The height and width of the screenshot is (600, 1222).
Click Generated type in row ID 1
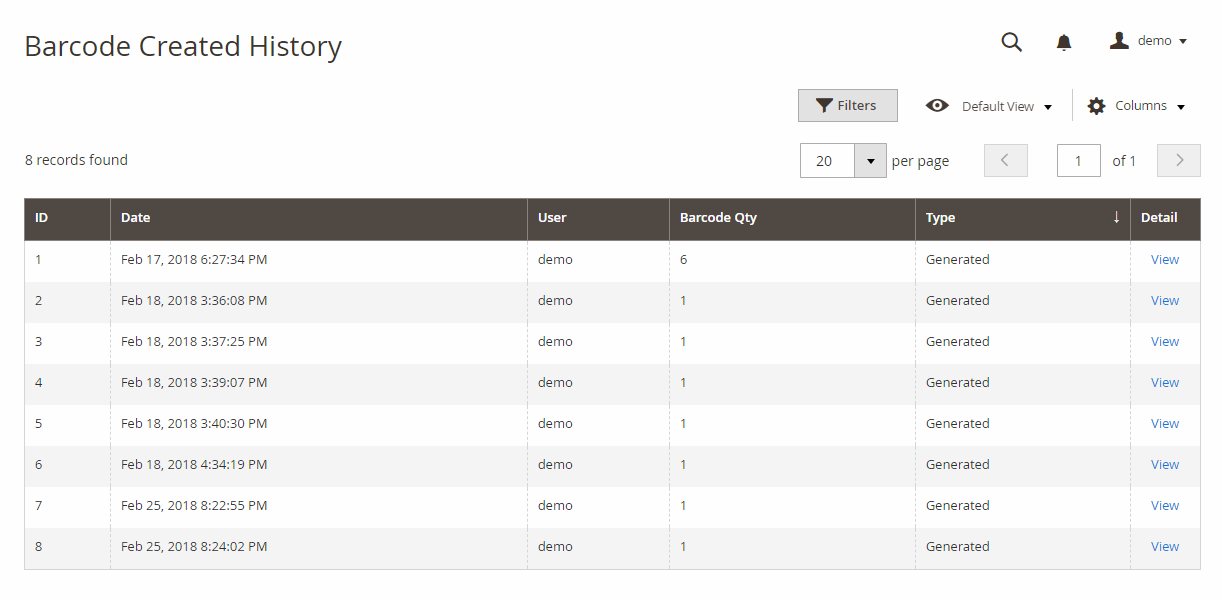pos(957,260)
